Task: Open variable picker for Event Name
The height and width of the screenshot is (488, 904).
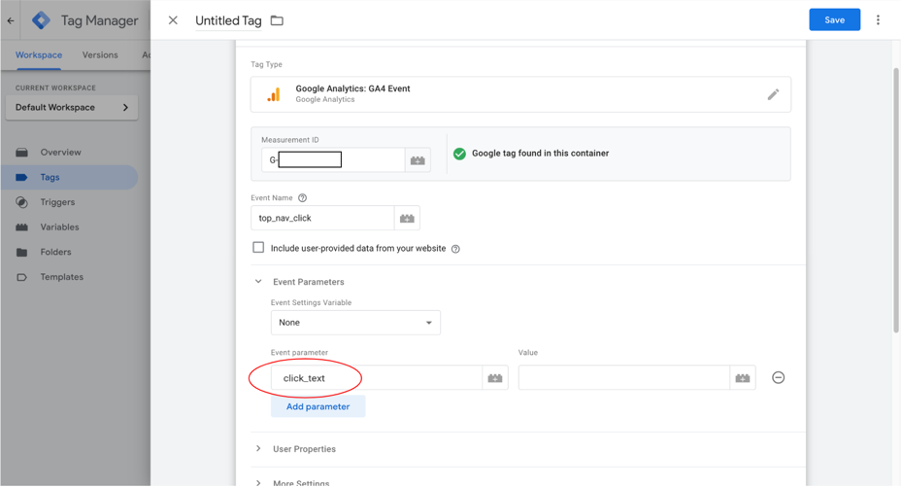Action: click(x=407, y=218)
